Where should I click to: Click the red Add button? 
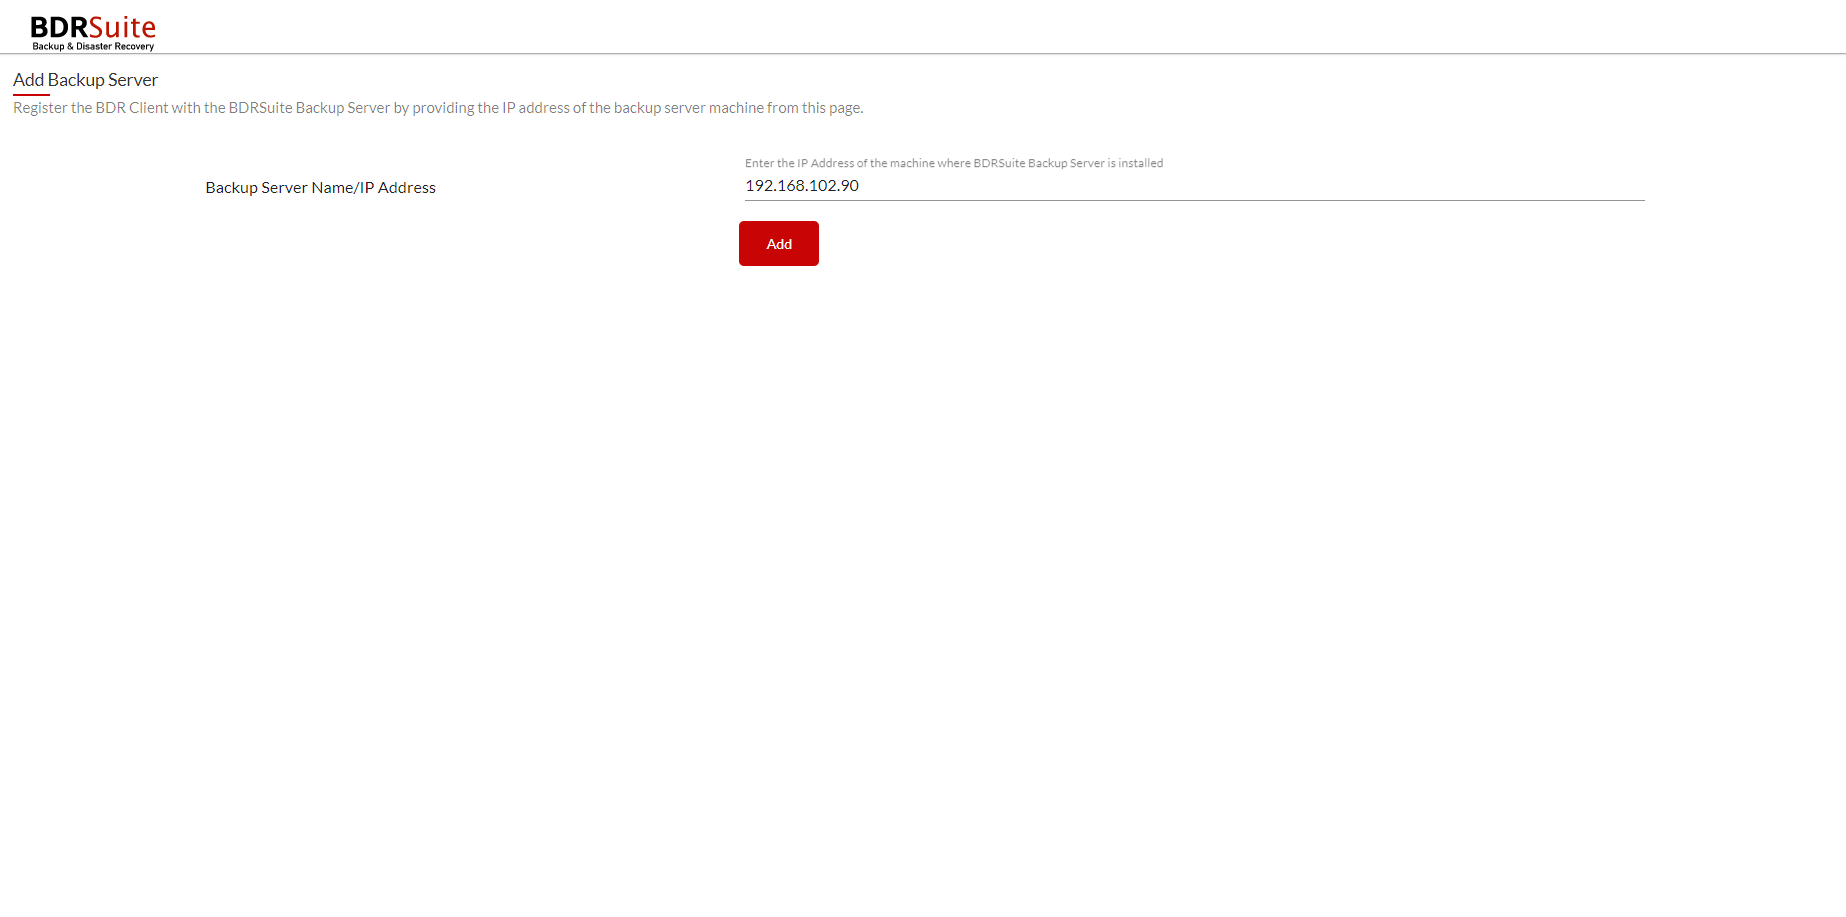pyautogui.click(x=778, y=243)
